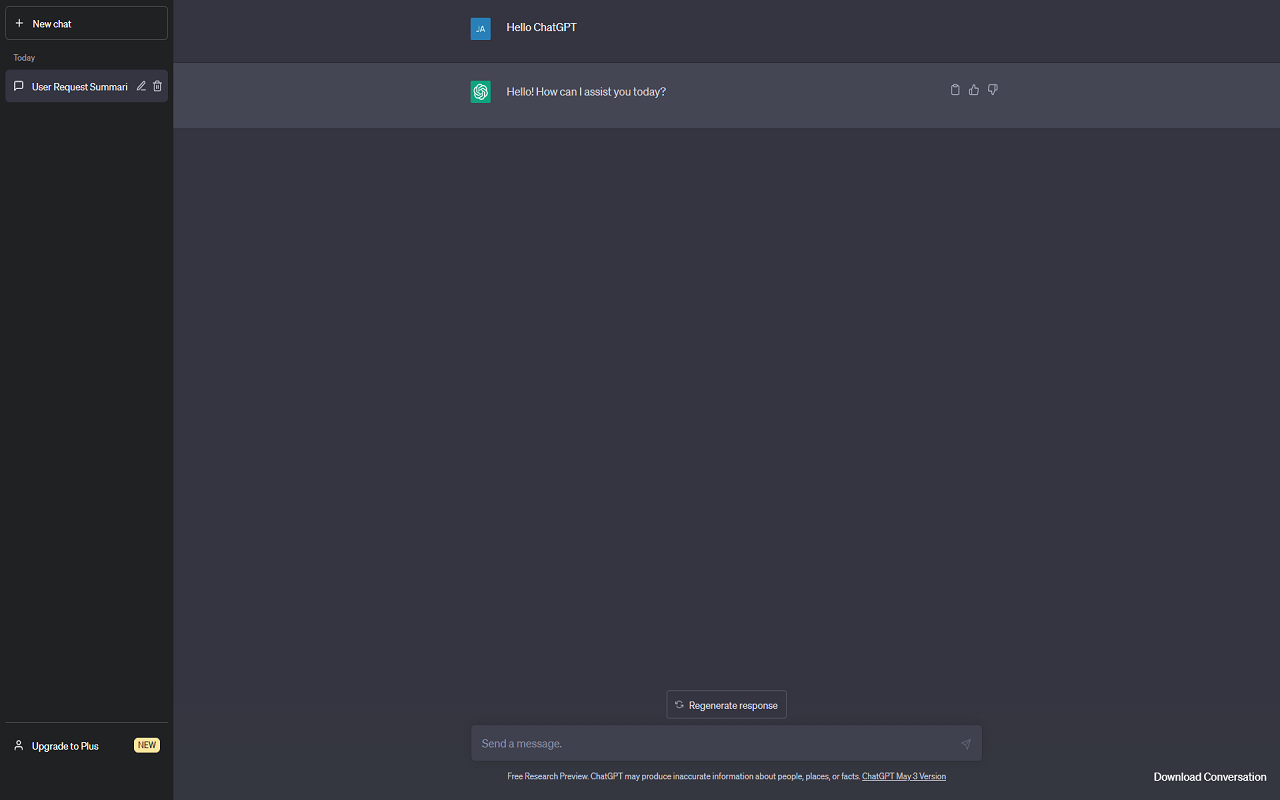
Task: Delete chat using trash icon
Action: pyautogui.click(x=157, y=86)
